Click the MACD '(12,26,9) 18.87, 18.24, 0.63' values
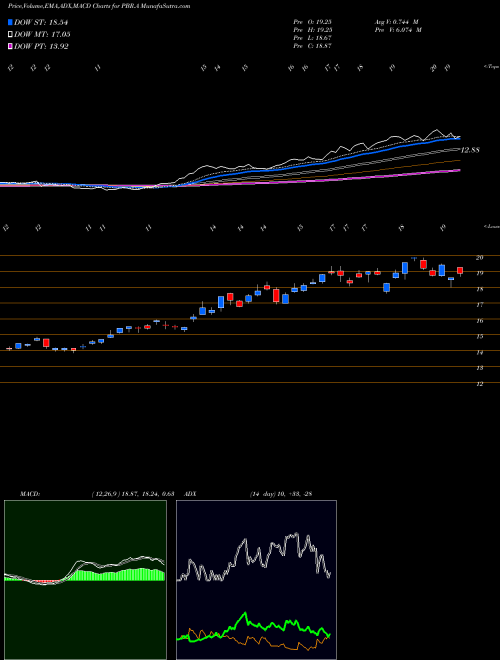 tap(133, 494)
